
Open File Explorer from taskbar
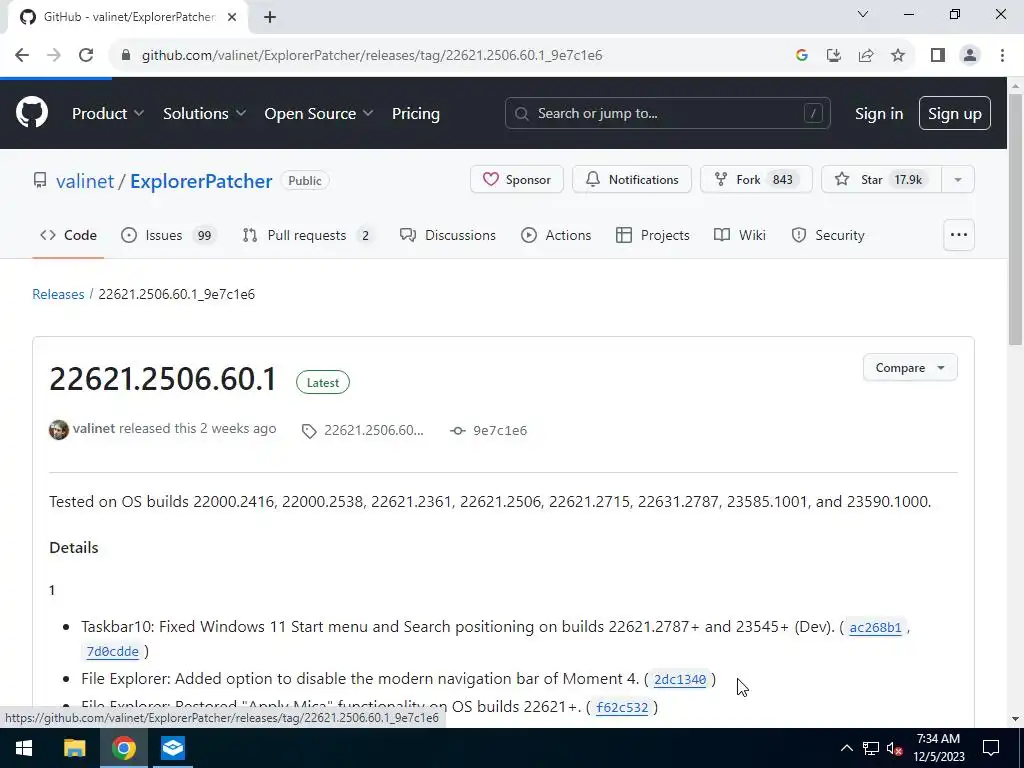(x=74, y=748)
